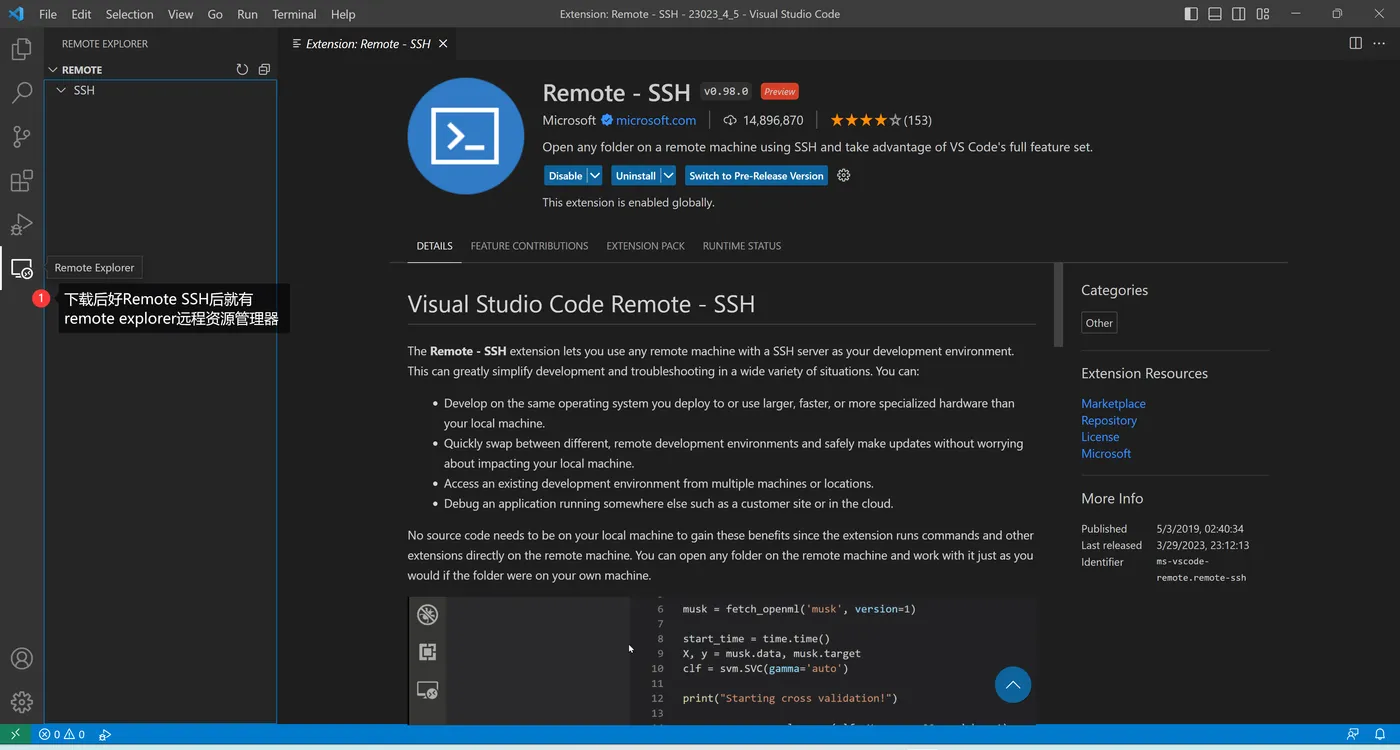Open the Run menu

coord(248,14)
